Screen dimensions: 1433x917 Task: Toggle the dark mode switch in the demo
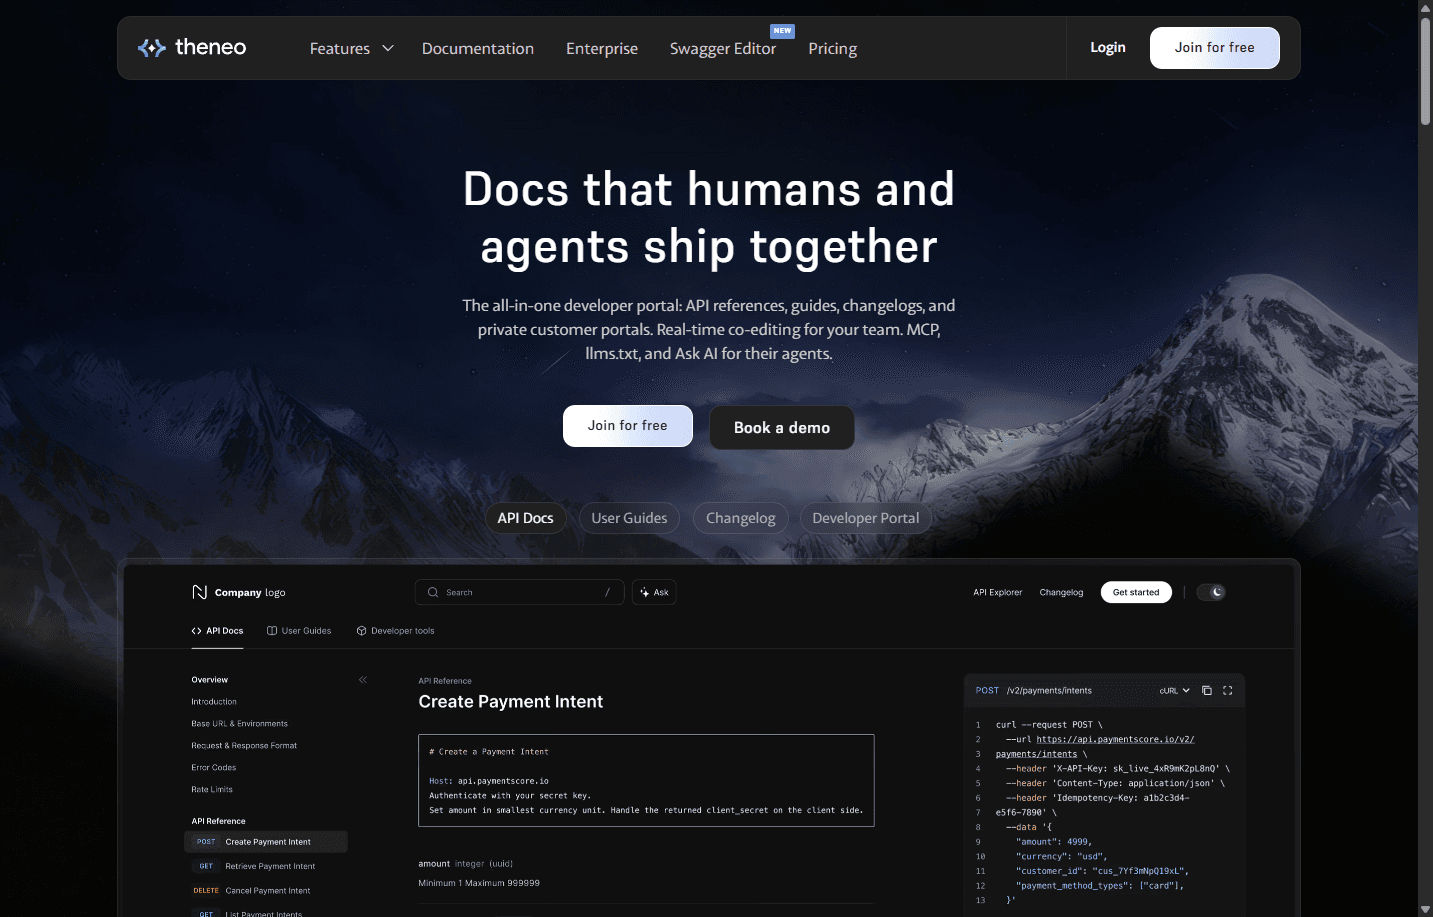pos(1211,592)
